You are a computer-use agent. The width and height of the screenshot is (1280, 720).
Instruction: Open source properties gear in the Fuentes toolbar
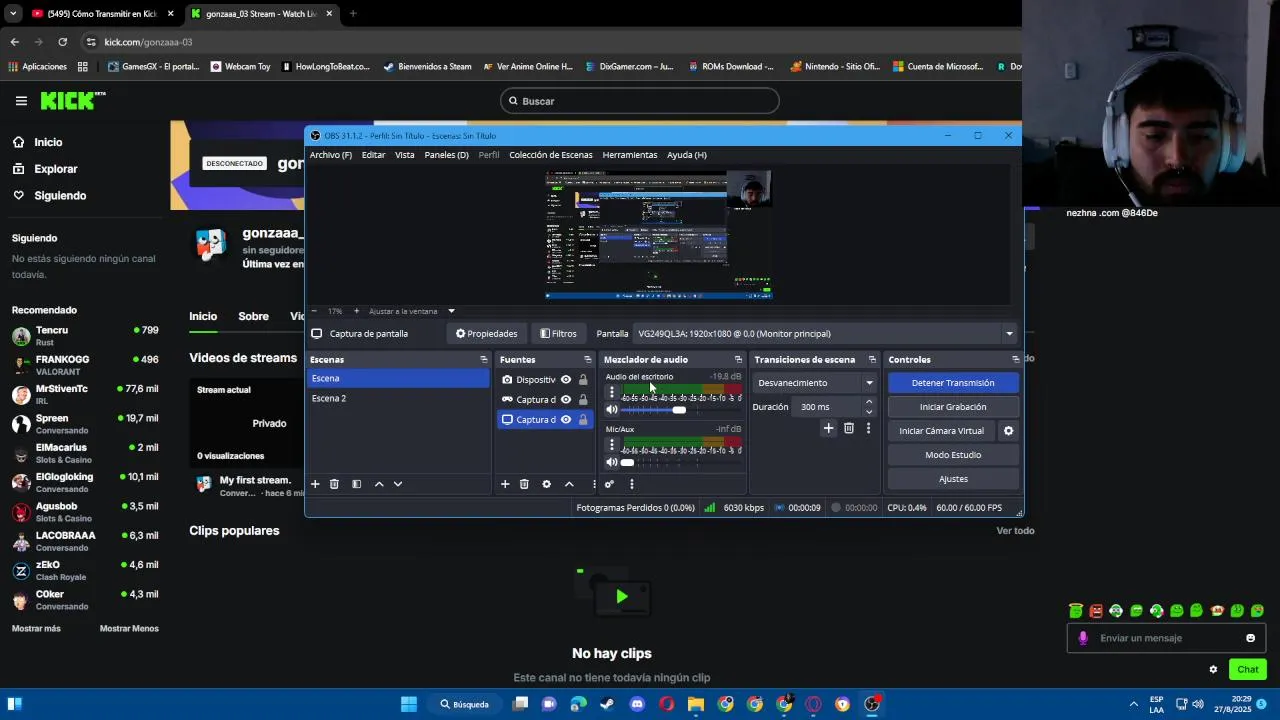coord(546,484)
